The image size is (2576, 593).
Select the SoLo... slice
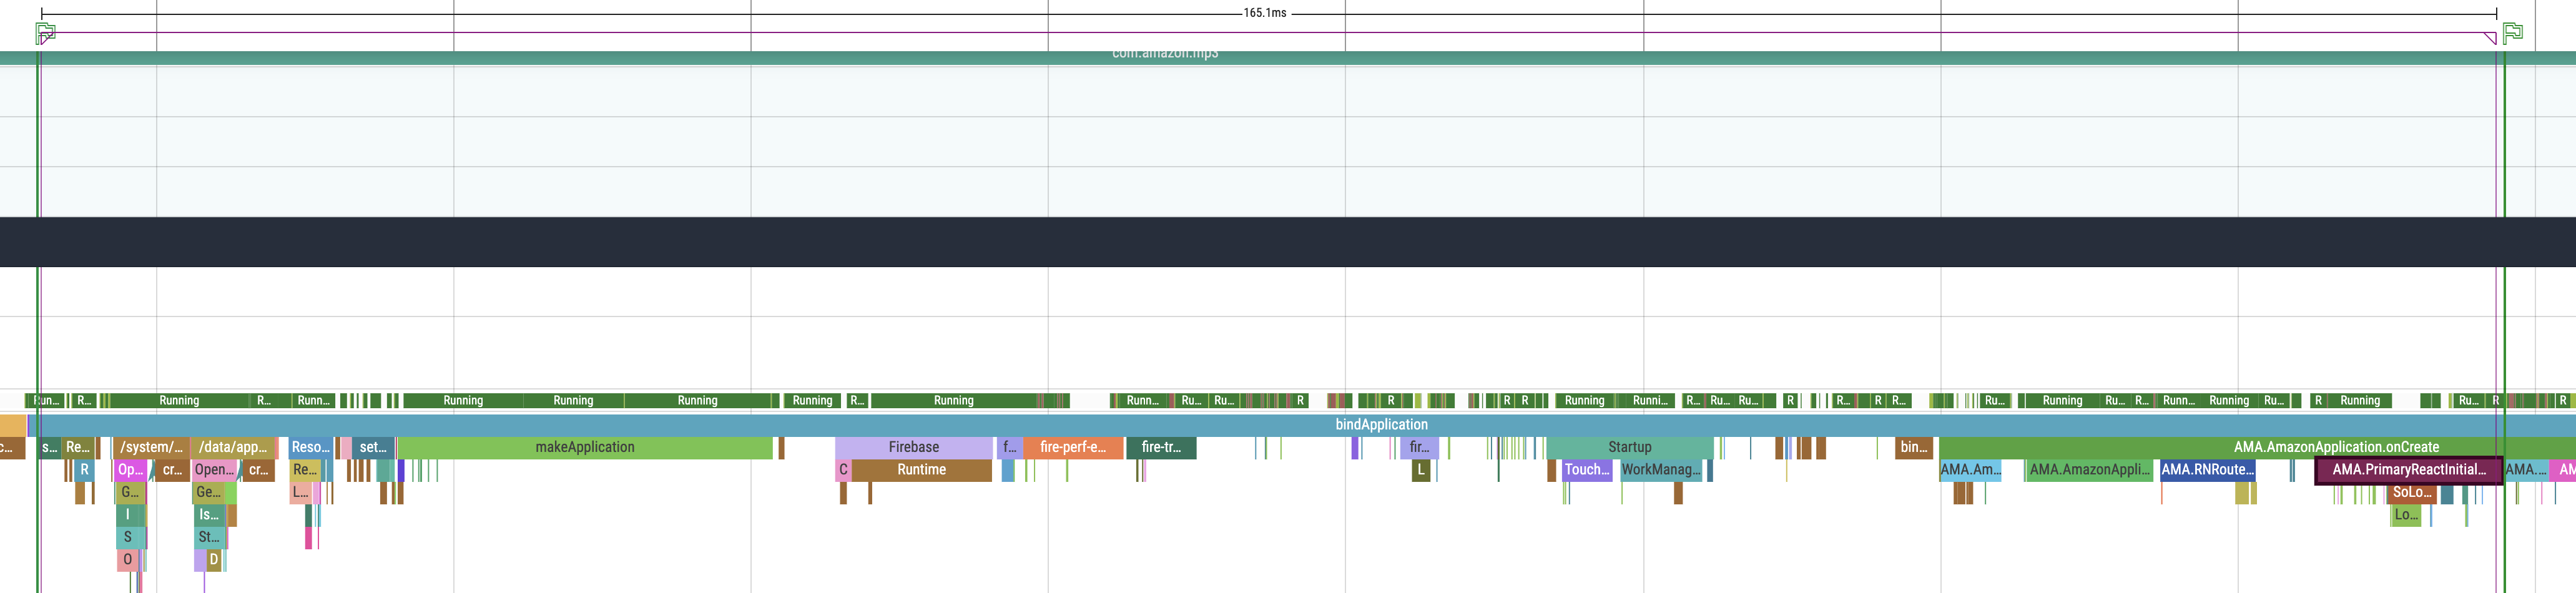tap(2411, 492)
